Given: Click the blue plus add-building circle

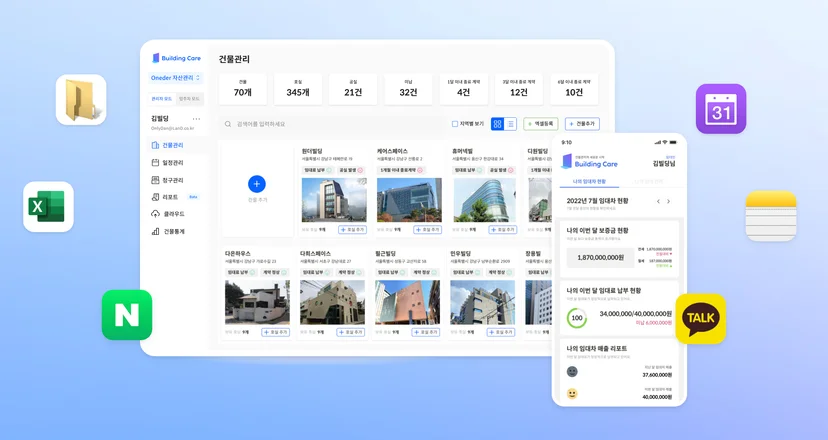Looking at the screenshot, I should 257,184.
